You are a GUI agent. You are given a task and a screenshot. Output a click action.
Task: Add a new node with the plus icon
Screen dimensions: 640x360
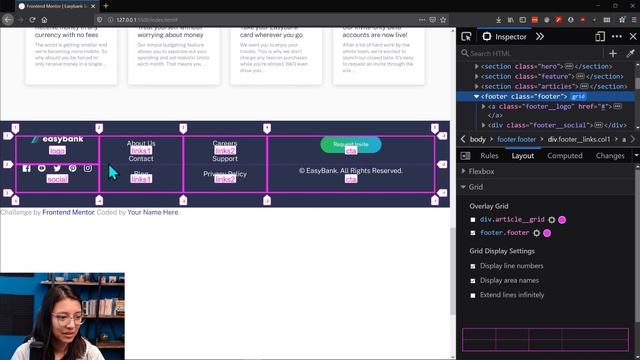click(x=613, y=53)
